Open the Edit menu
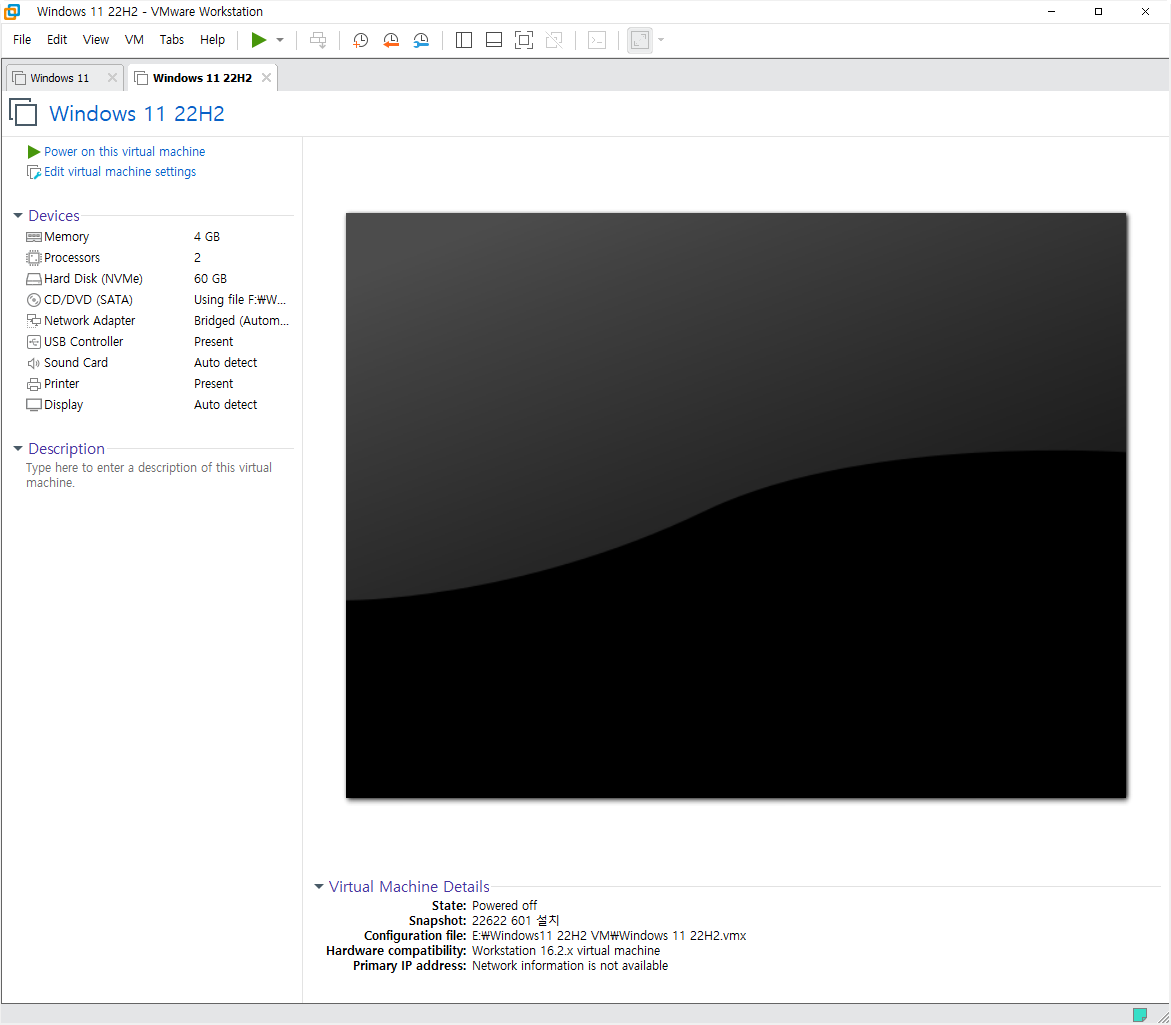This screenshot has height=1025, width=1171. click(x=57, y=40)
